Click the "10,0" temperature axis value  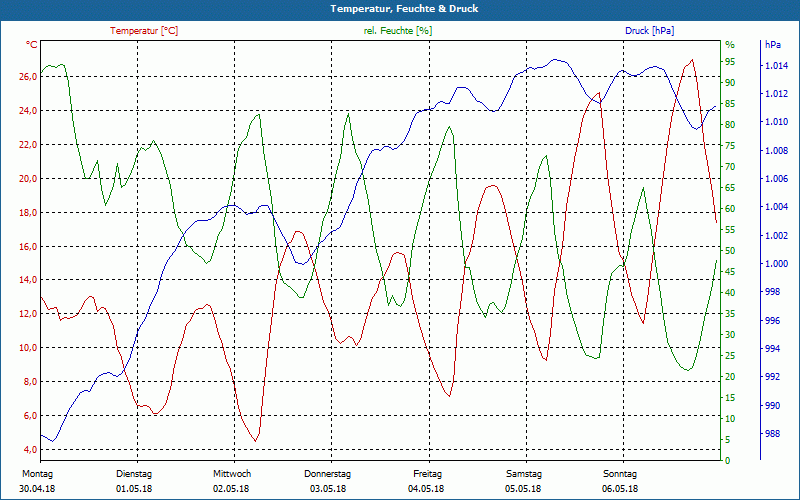coord(28,347)
